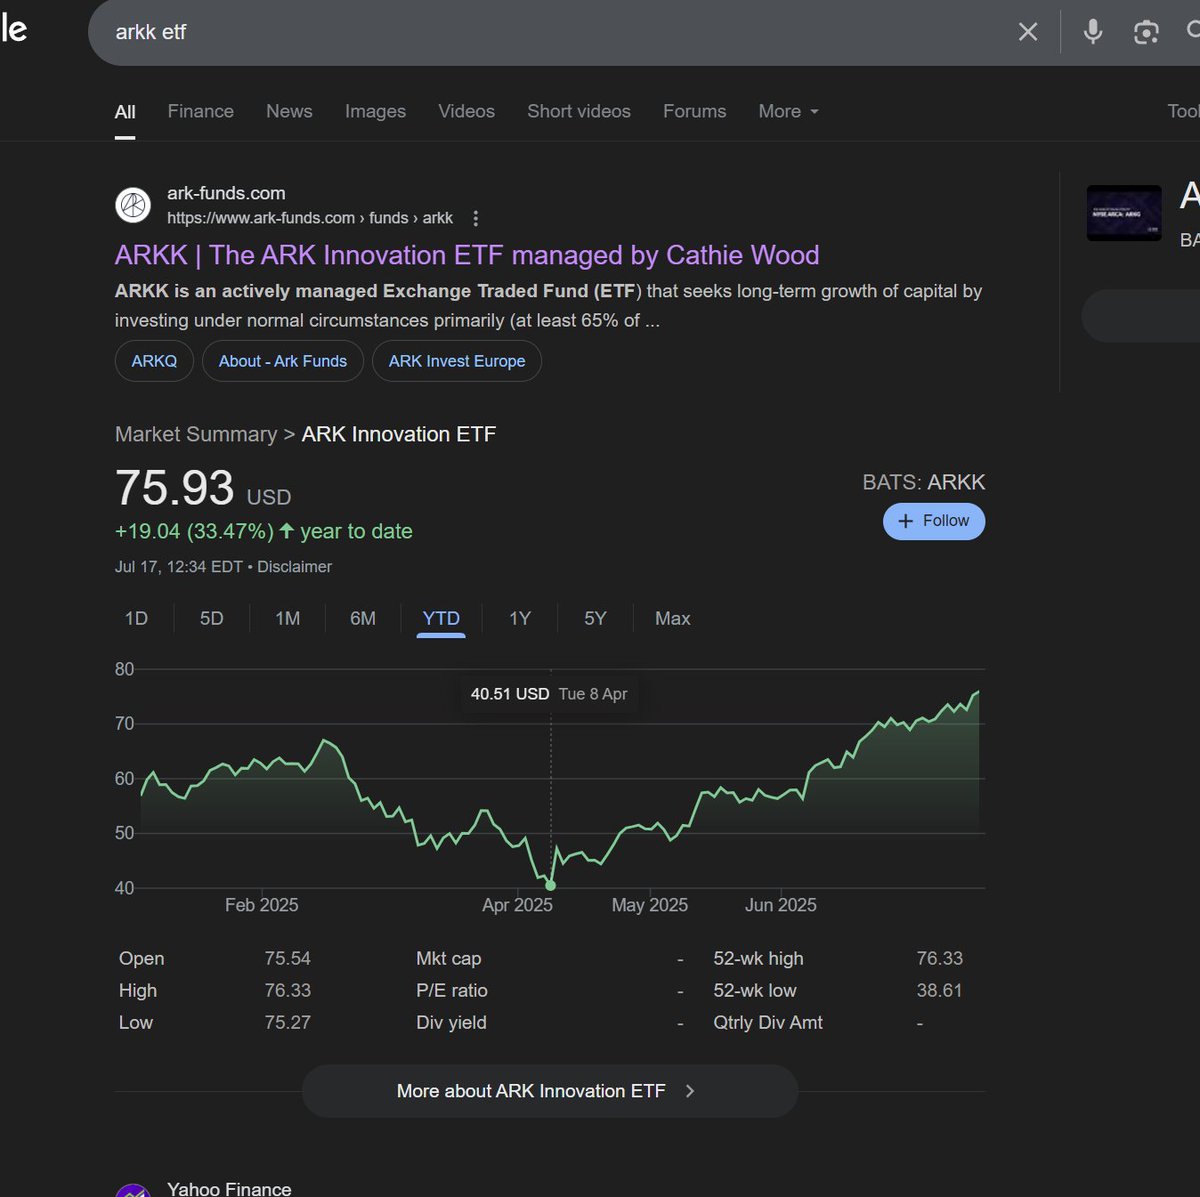Select the 5Y chart range
Screen dimensions: 1200x1197
click(x=596, y=619)
